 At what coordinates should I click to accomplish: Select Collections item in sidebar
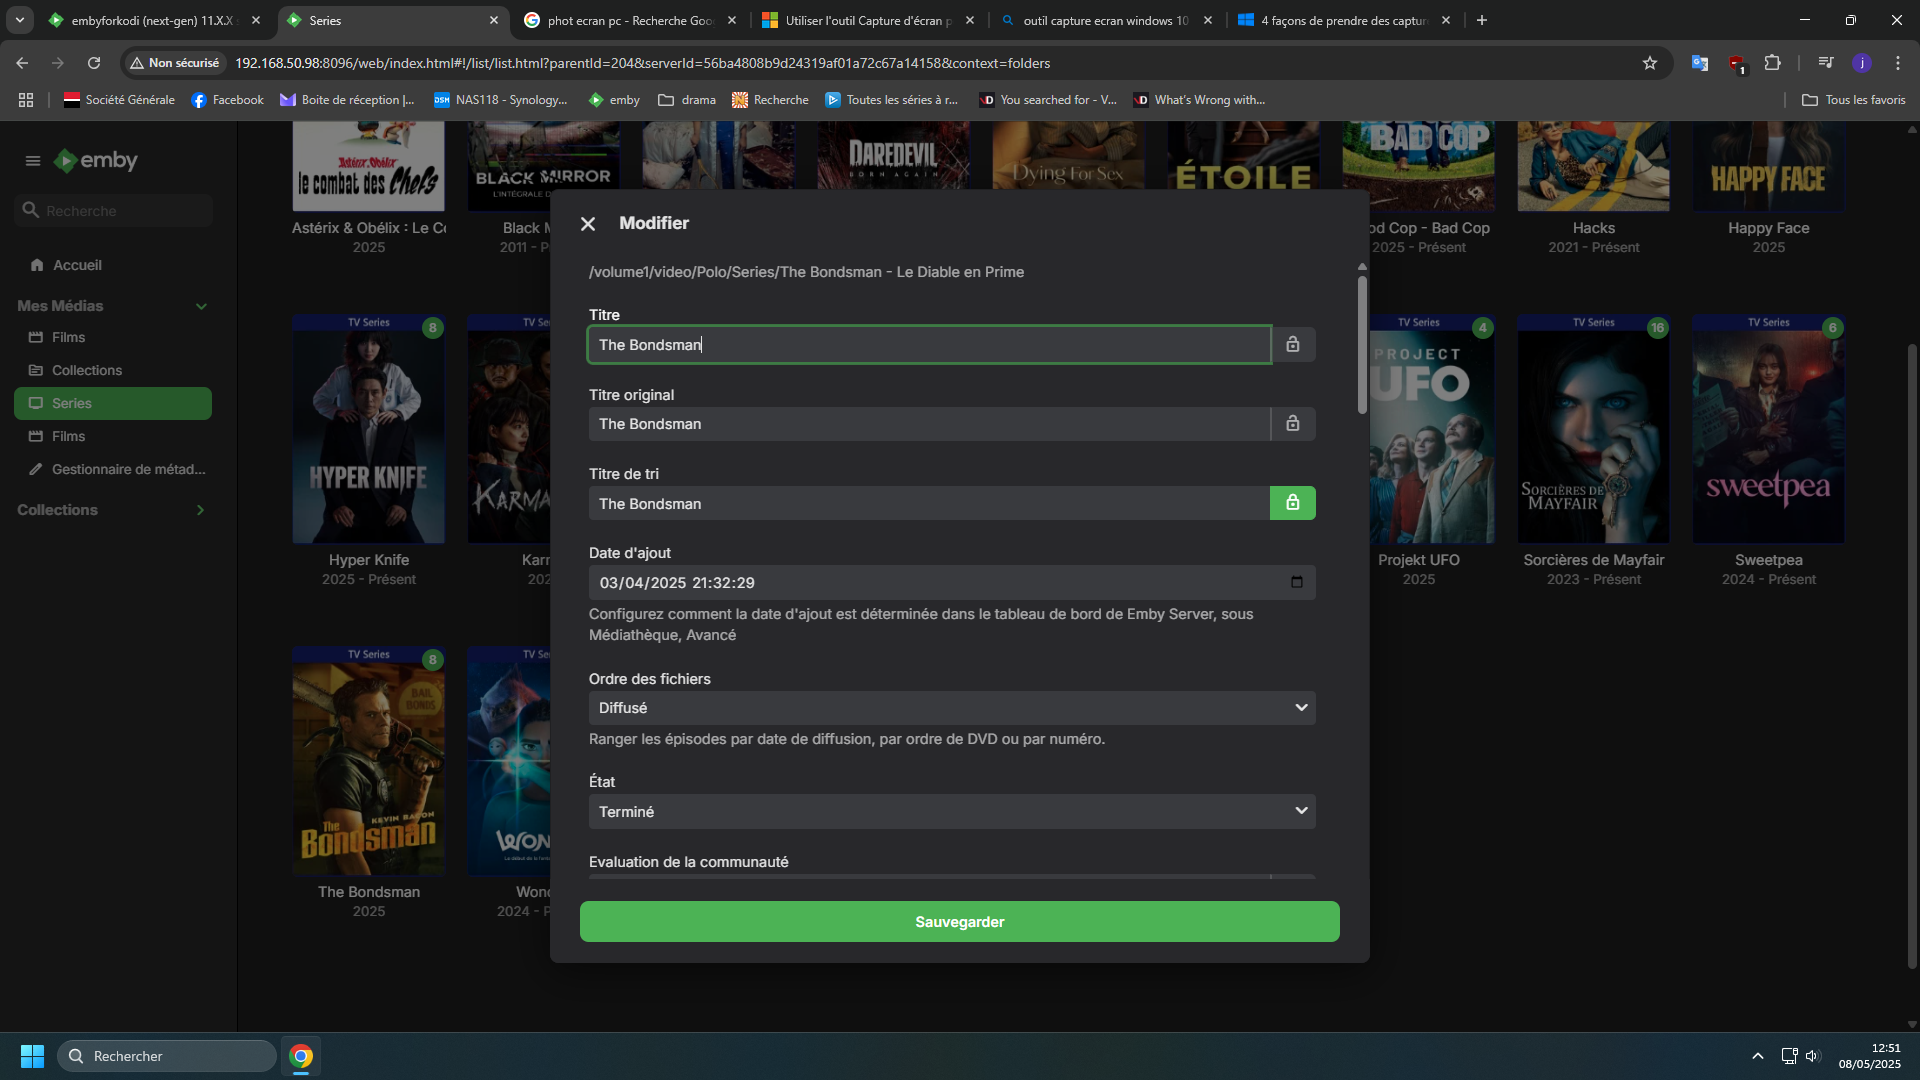[87, 370]
